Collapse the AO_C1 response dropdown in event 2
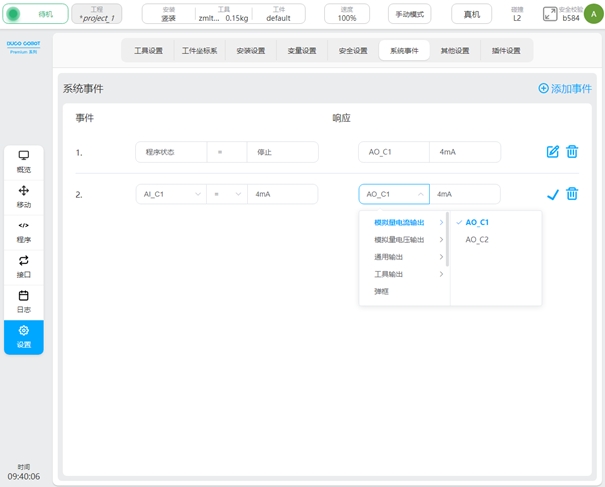The height and width of the screenshot is (487, 605). [394, 194]
